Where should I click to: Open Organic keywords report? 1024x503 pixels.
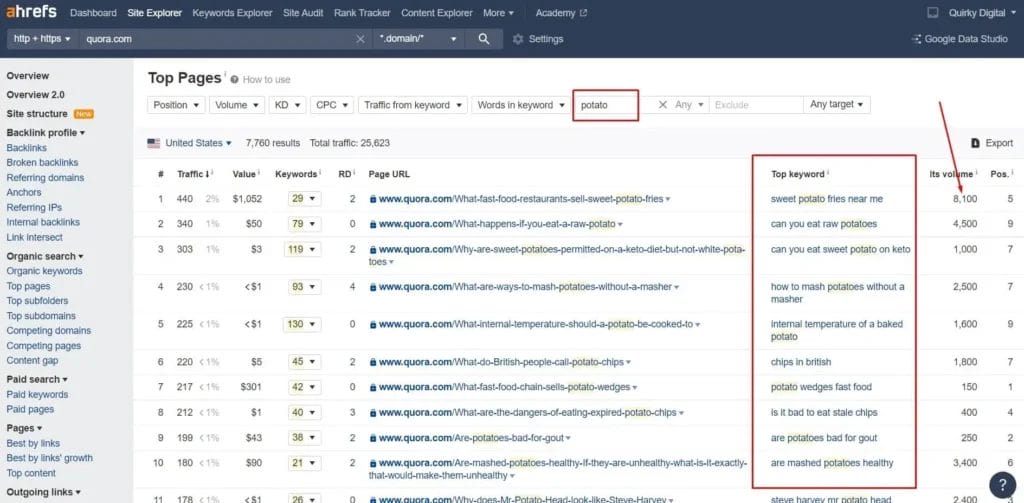(x=44, y=271)
